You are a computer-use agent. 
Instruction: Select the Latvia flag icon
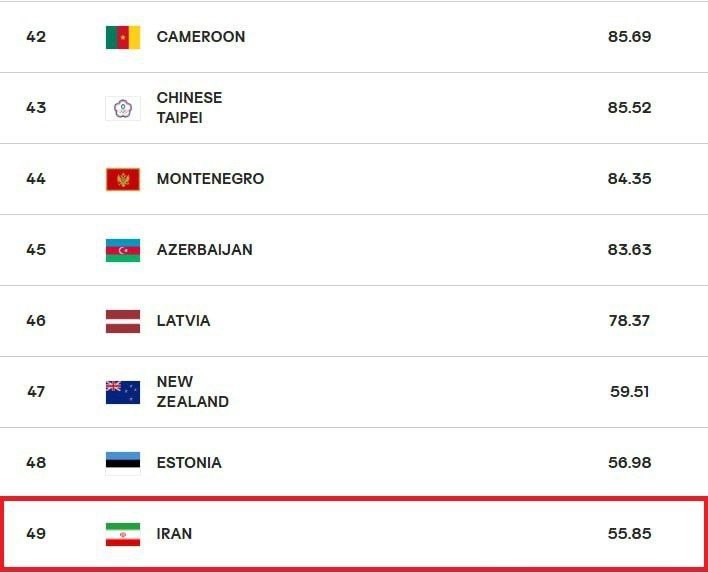pos(123,321)
